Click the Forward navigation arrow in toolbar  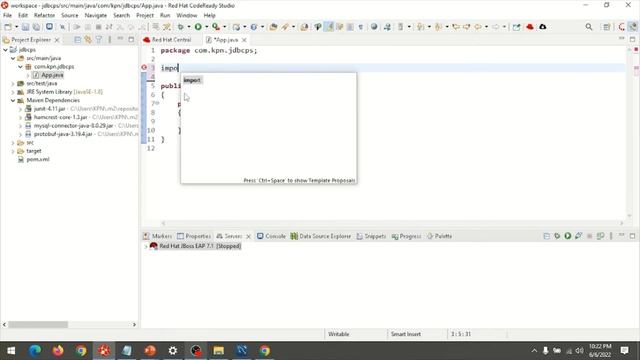tap(496, 27)
